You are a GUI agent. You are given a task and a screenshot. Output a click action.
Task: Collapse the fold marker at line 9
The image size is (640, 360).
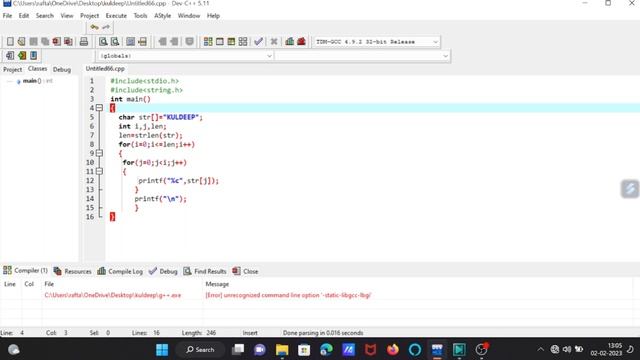pyautogui.click(x=99, y=153)
